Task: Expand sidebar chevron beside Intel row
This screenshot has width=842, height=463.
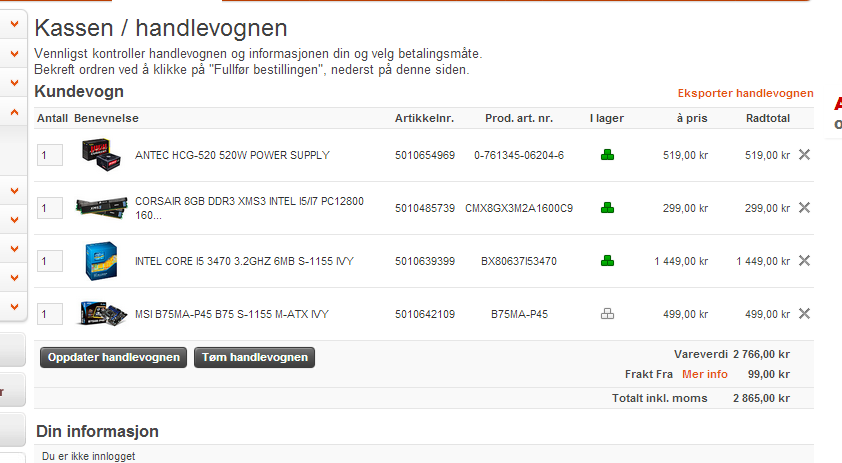Action: tap(14, 249)
